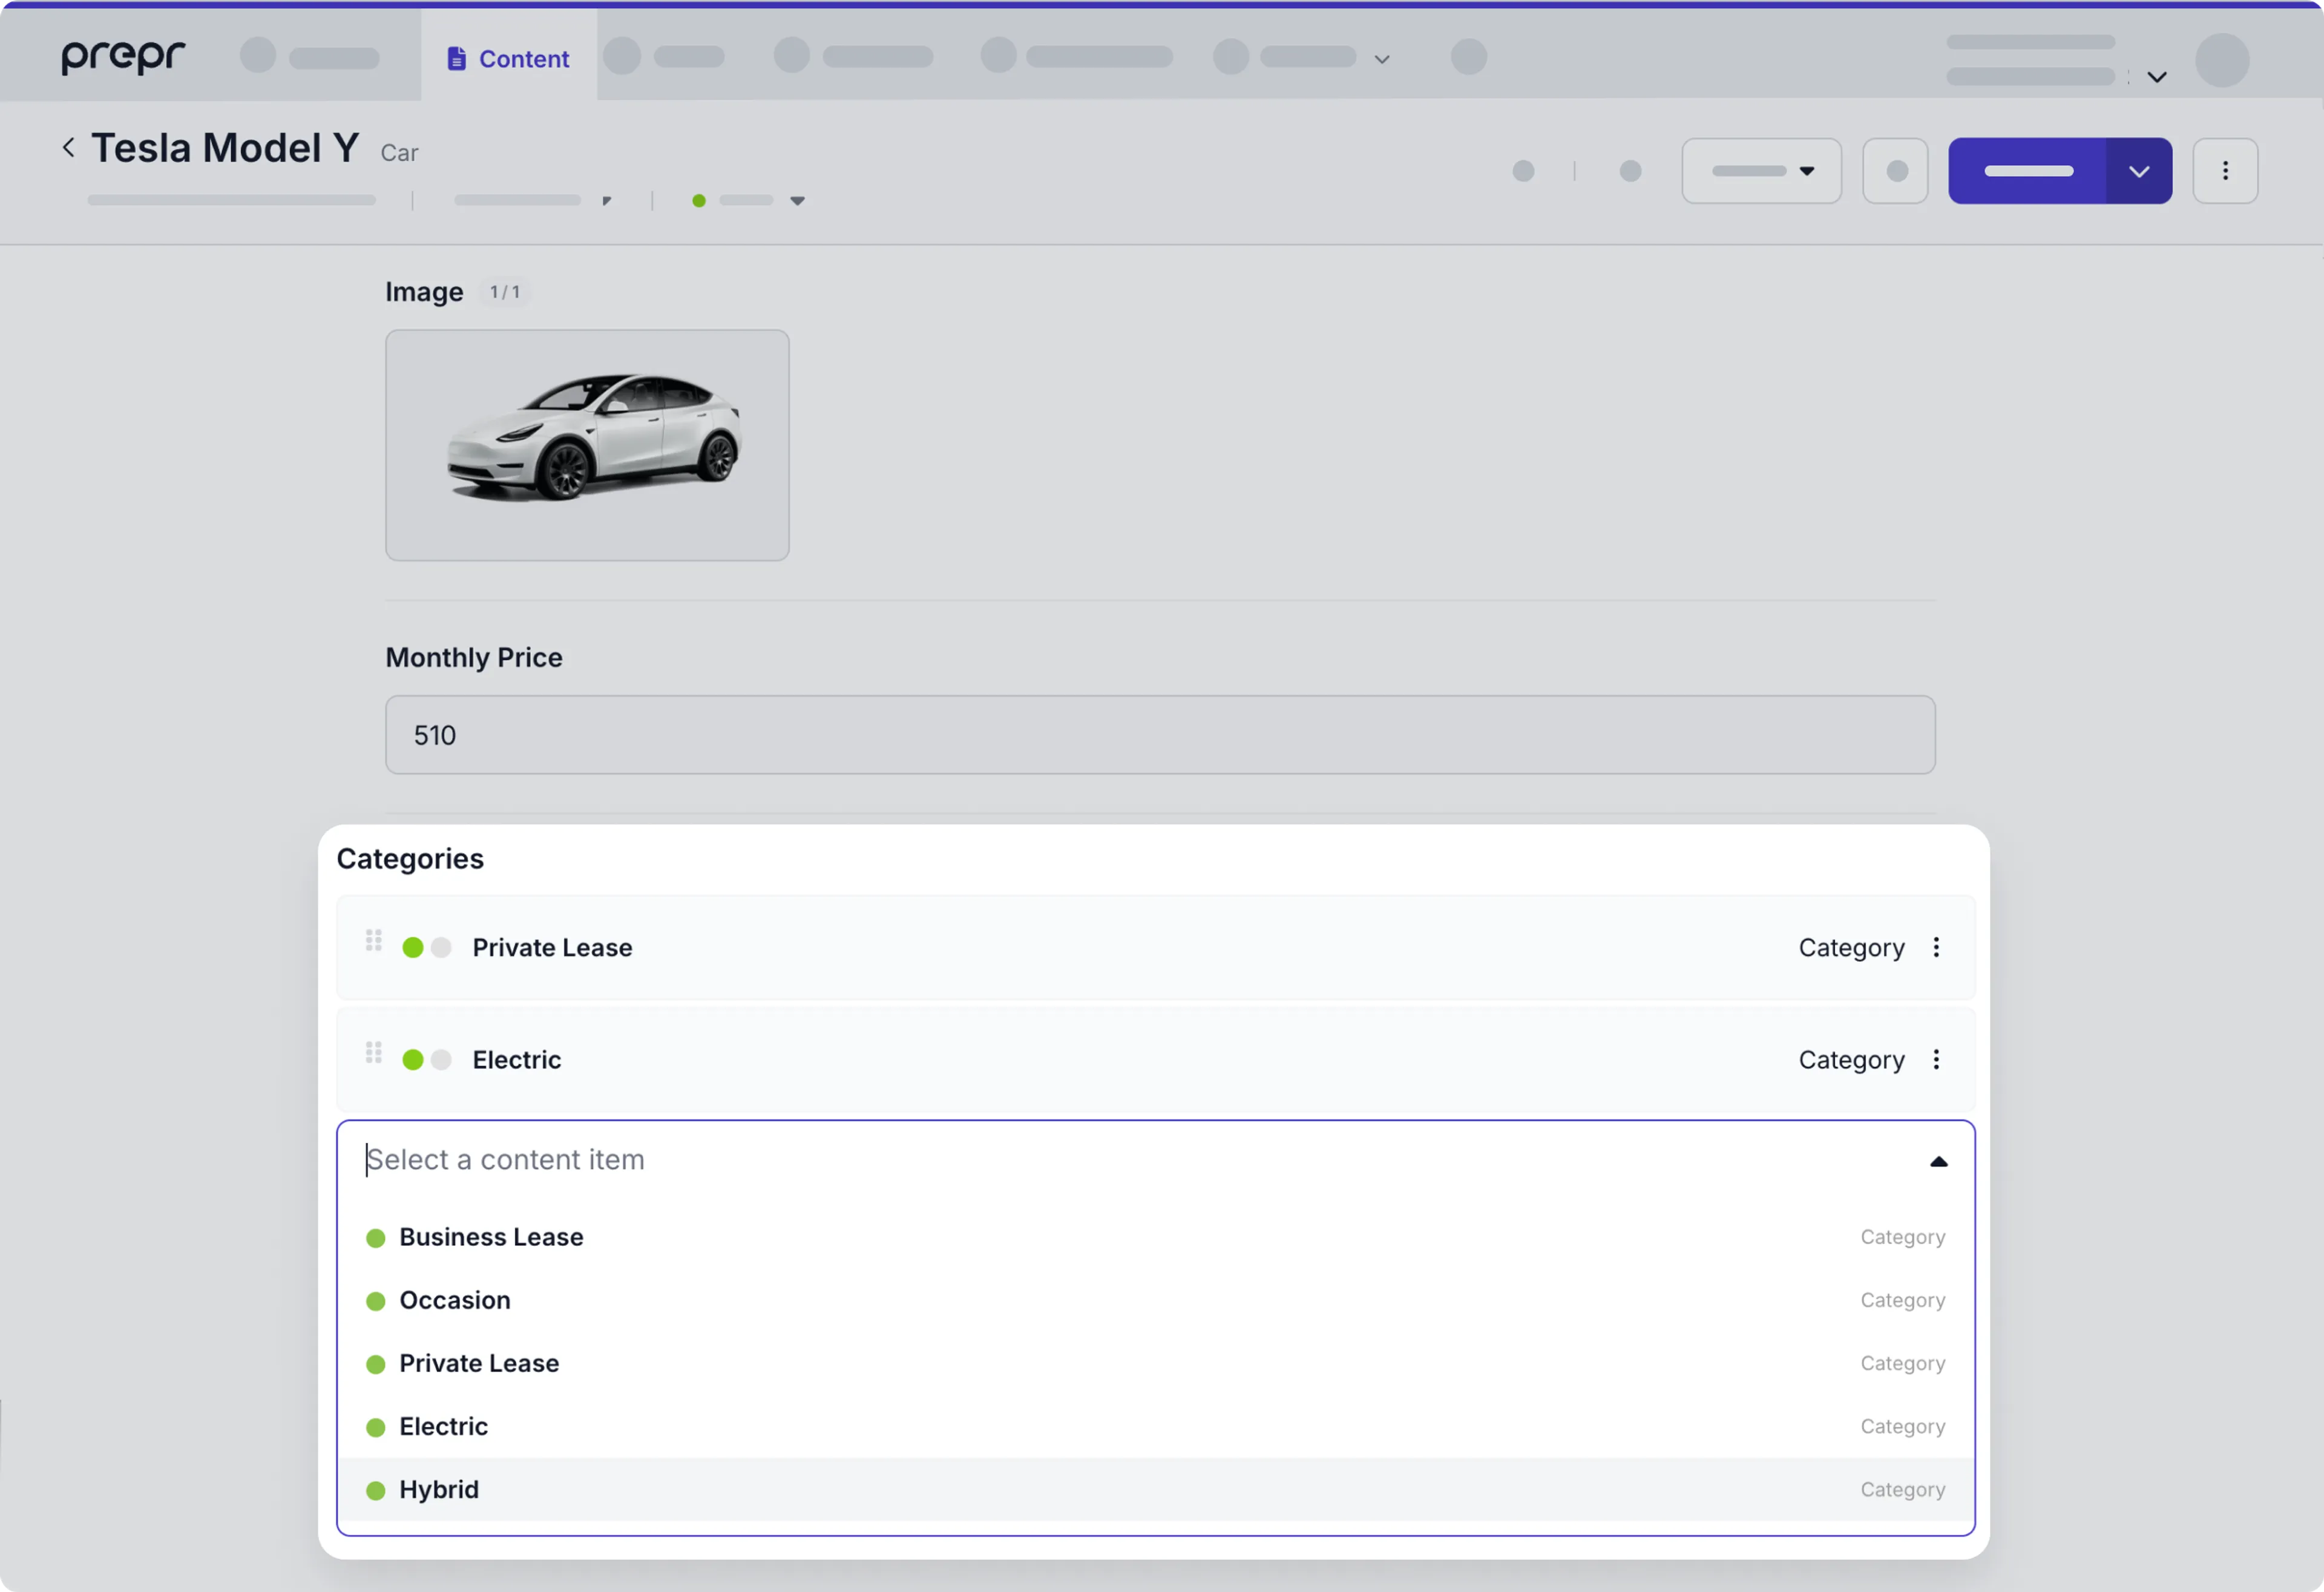
Task: Click the Monthly Price input field
Action: pyautogui.click(x=1160, y=734)
